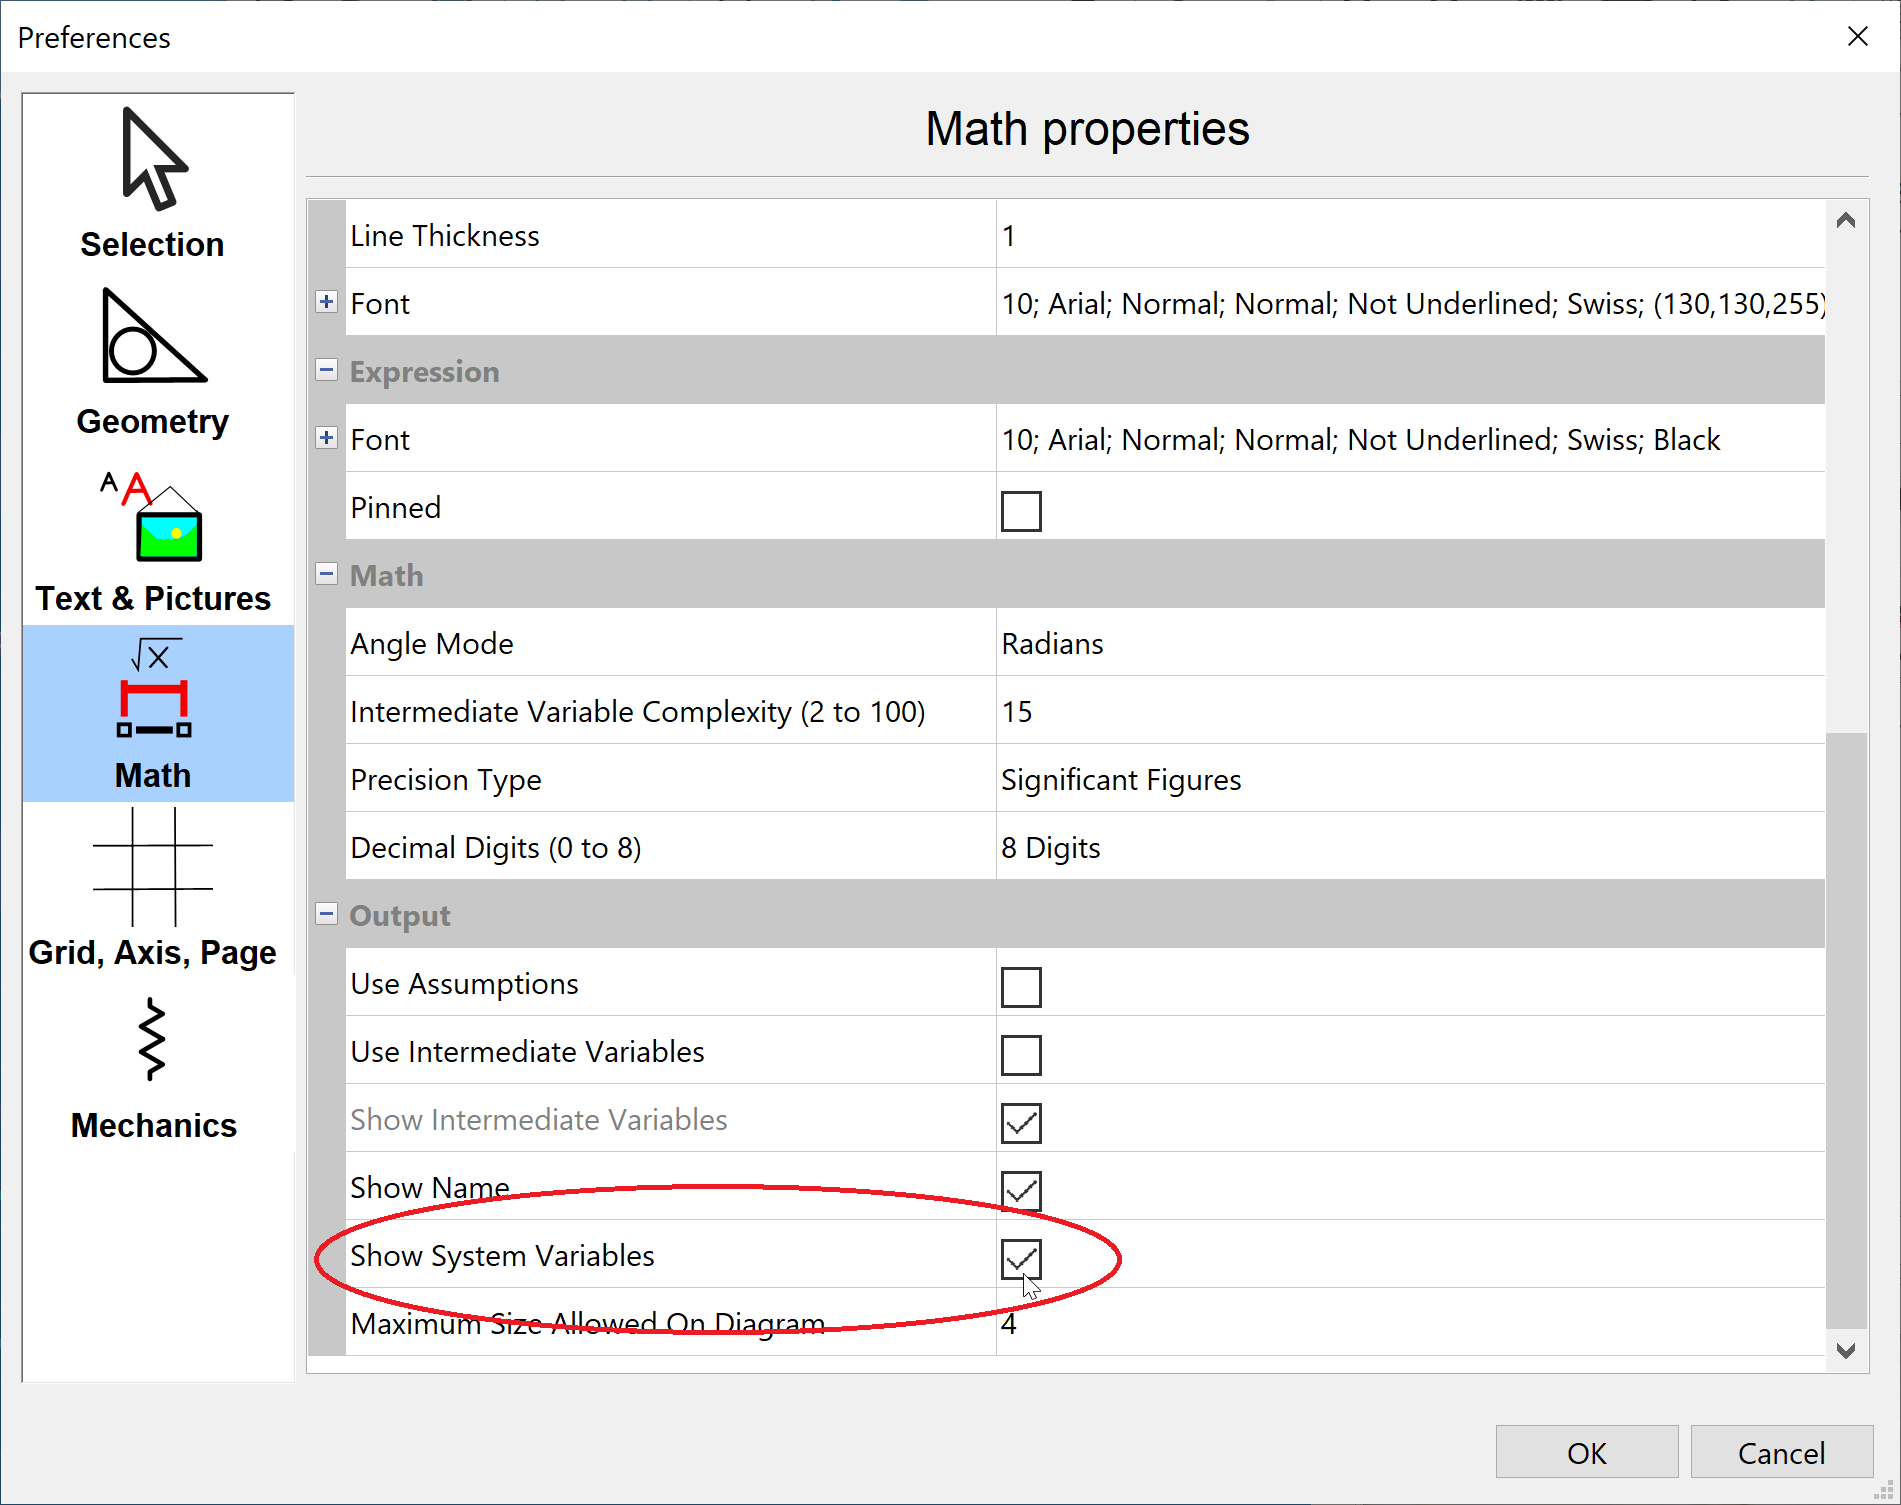
Task: Open the Geometry triangle icon category
Action: tap(153, 362)
